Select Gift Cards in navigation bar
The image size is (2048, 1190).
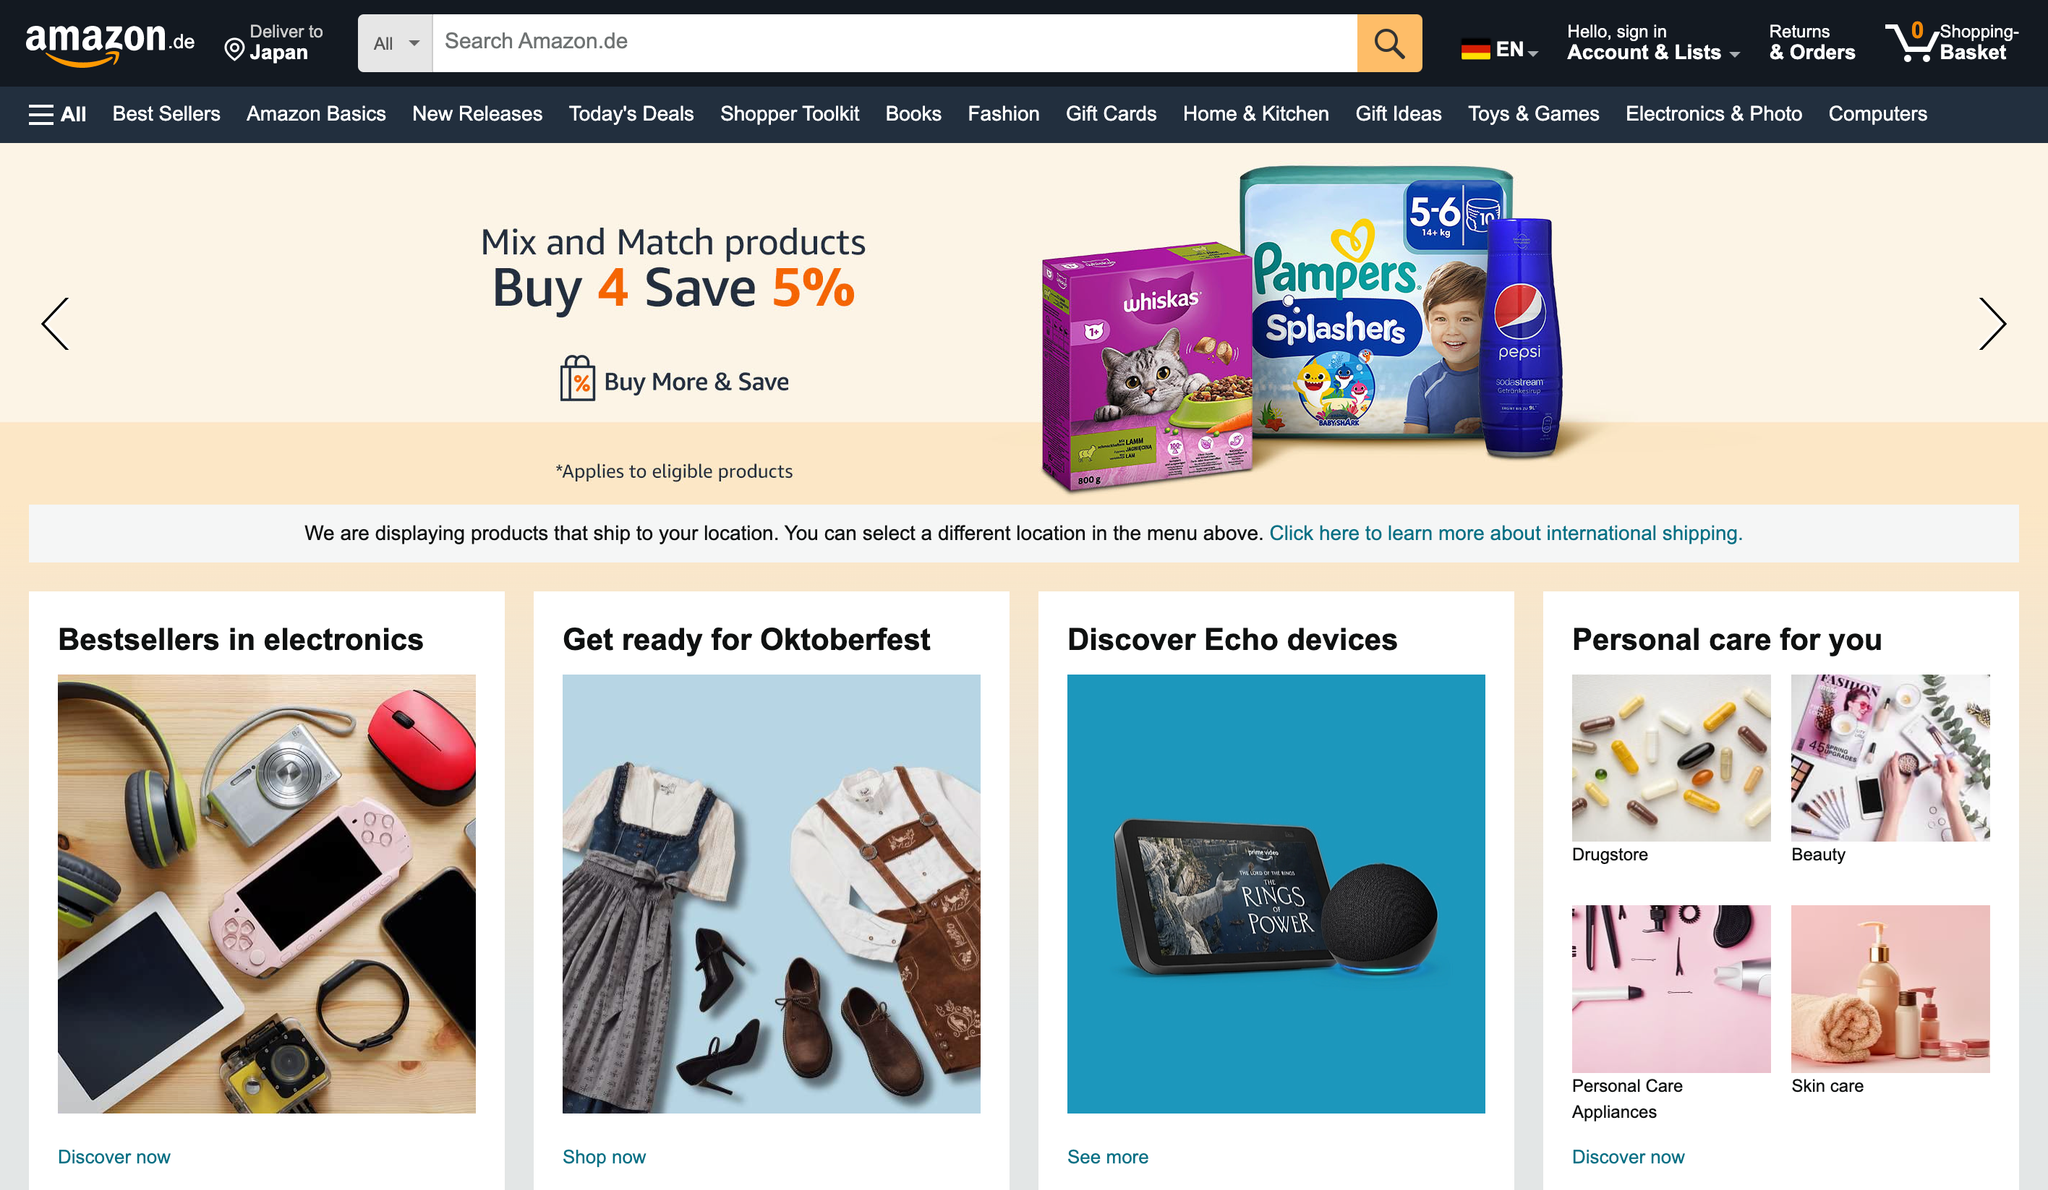point(1111,114)
